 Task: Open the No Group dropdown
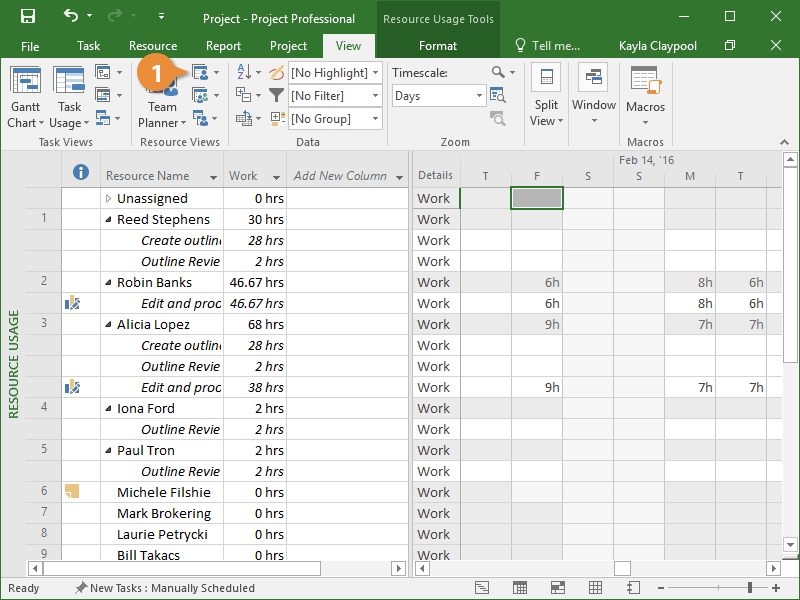click(335, 119)
